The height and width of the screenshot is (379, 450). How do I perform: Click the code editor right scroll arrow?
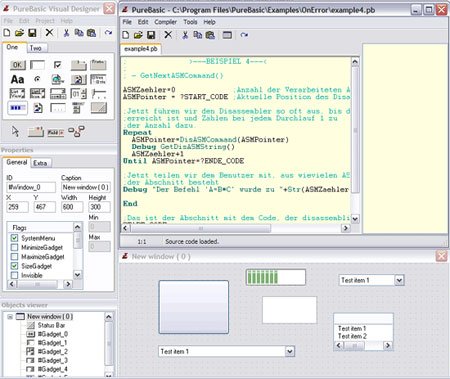point(346,228)
